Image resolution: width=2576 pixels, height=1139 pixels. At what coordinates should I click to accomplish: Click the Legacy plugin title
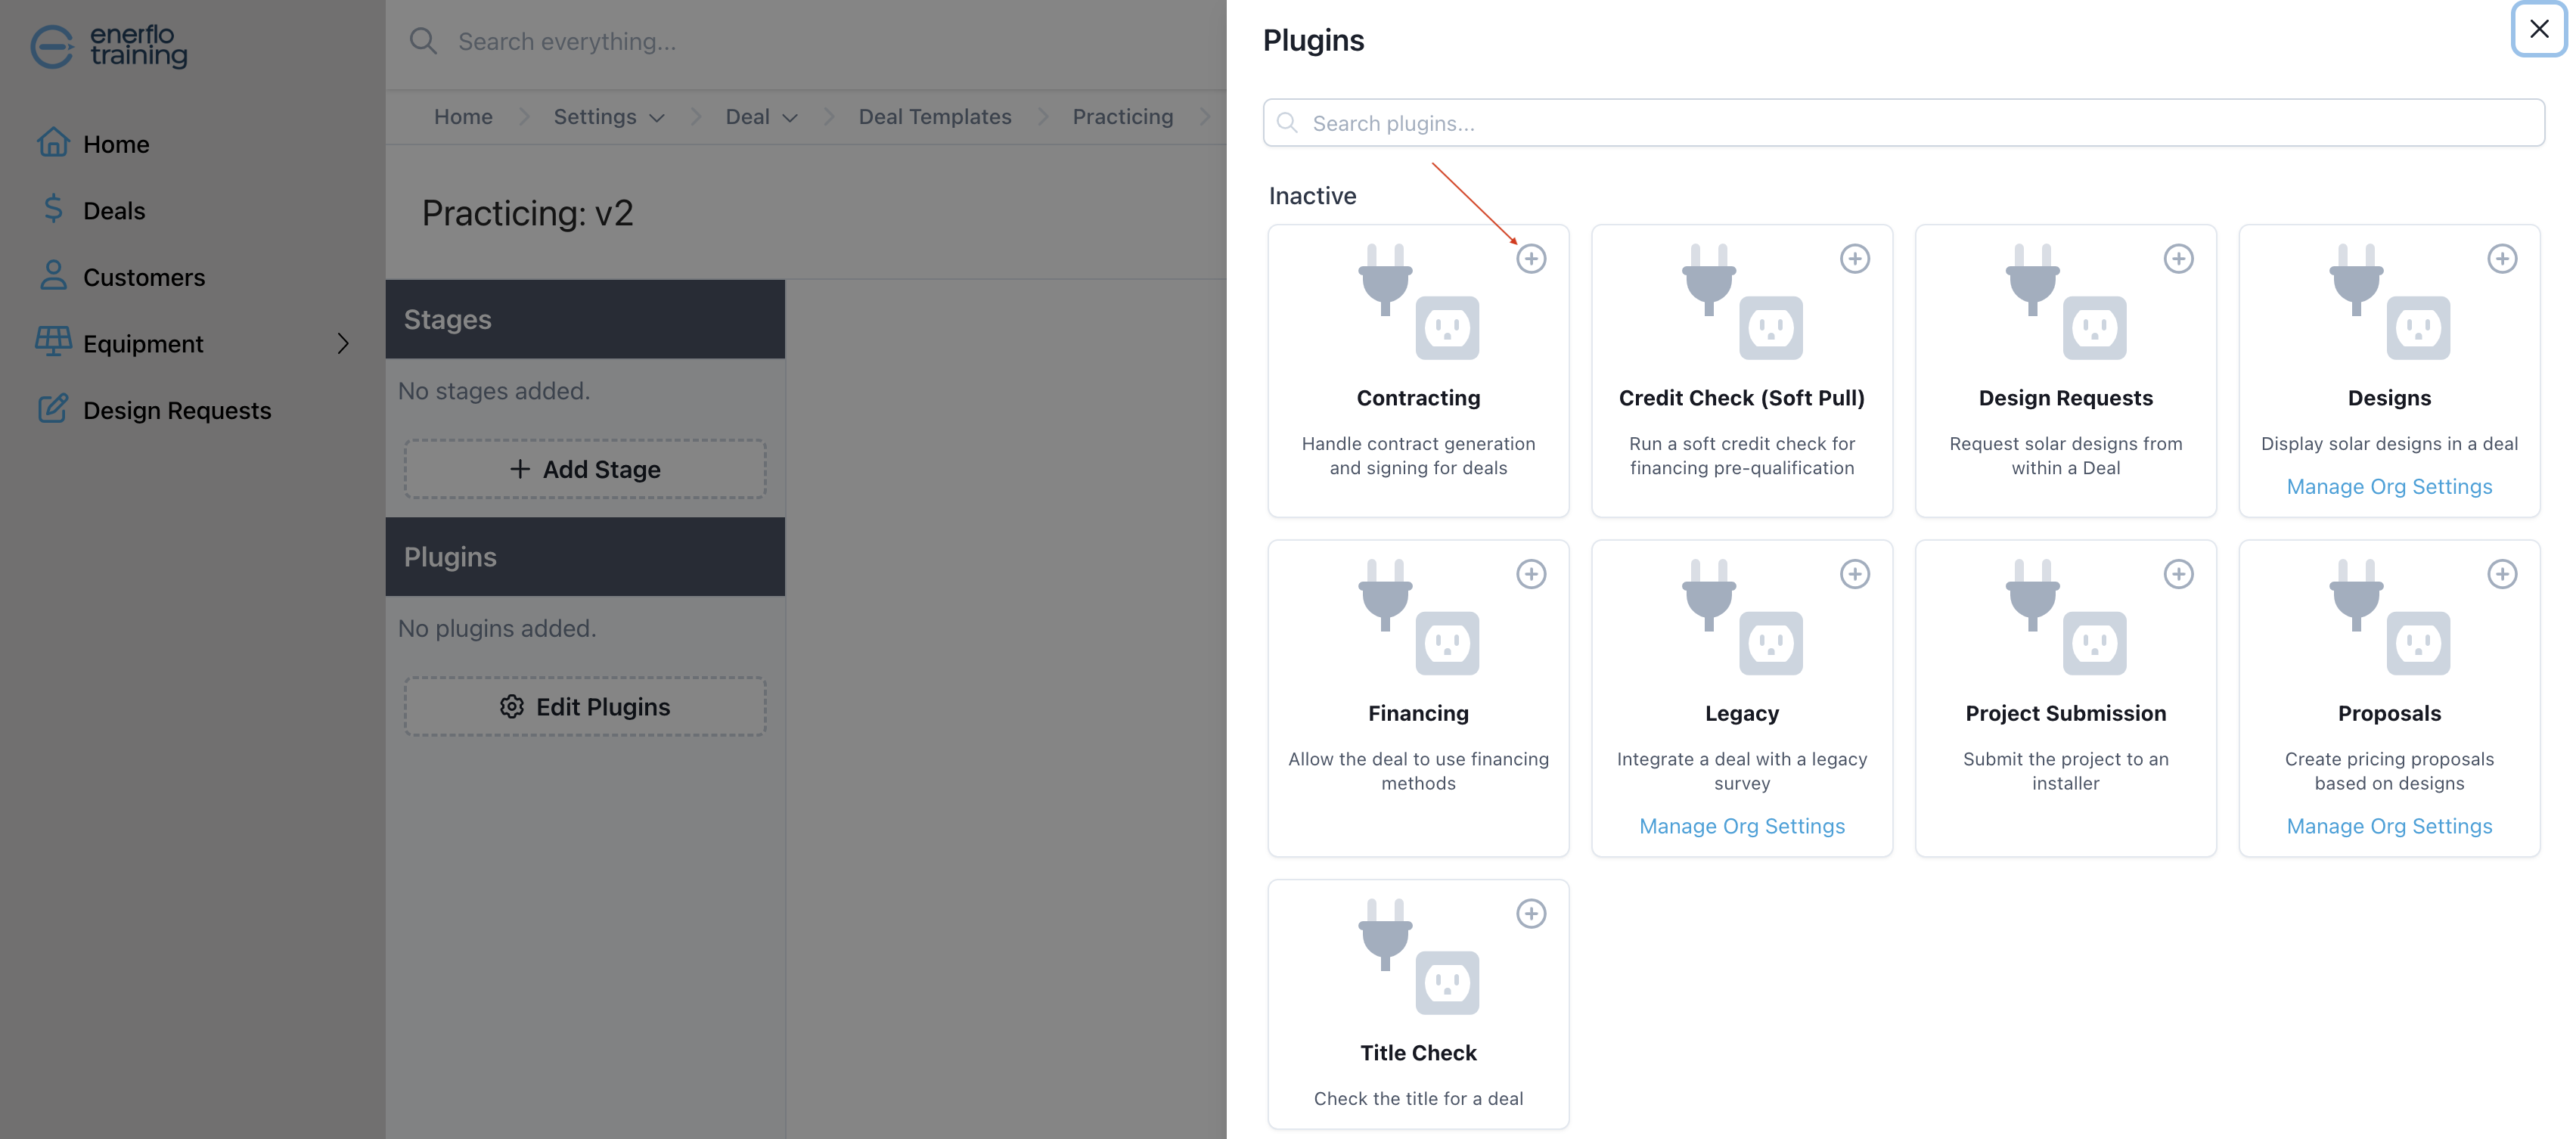click(x=1741, y=714)
